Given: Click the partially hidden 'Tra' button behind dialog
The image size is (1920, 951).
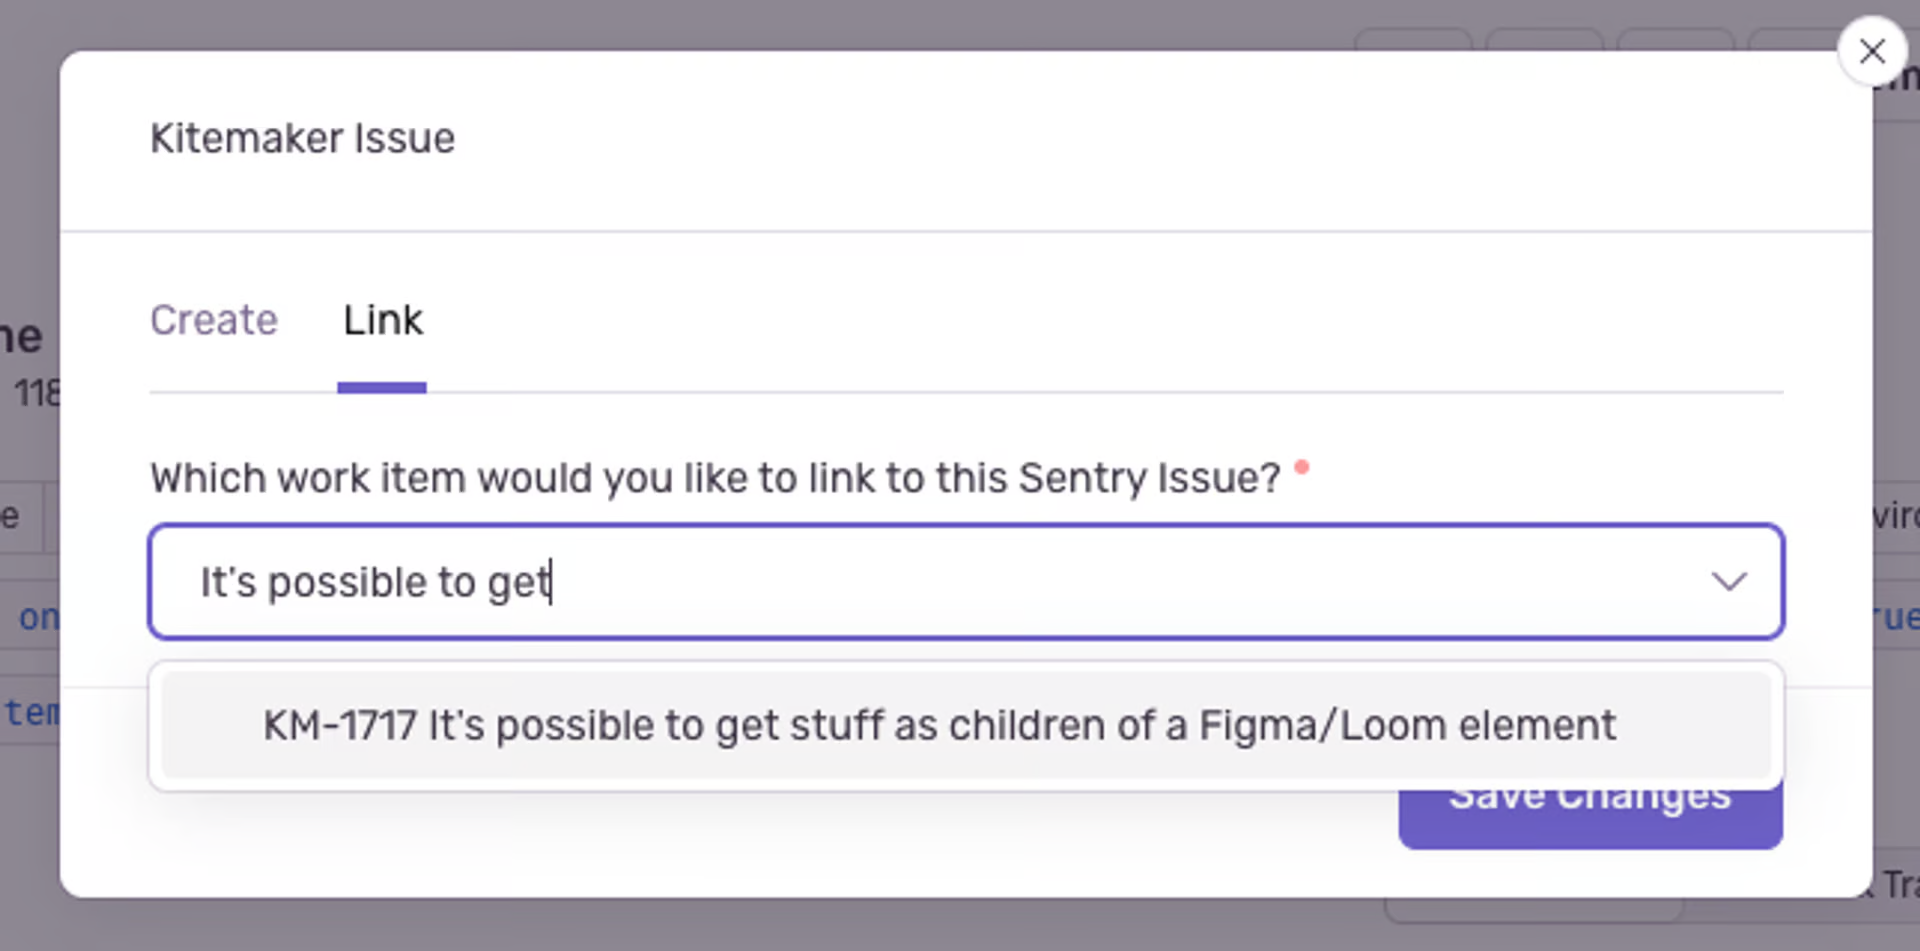Looking at the screenshot, I should click(x=1898, y=885).
